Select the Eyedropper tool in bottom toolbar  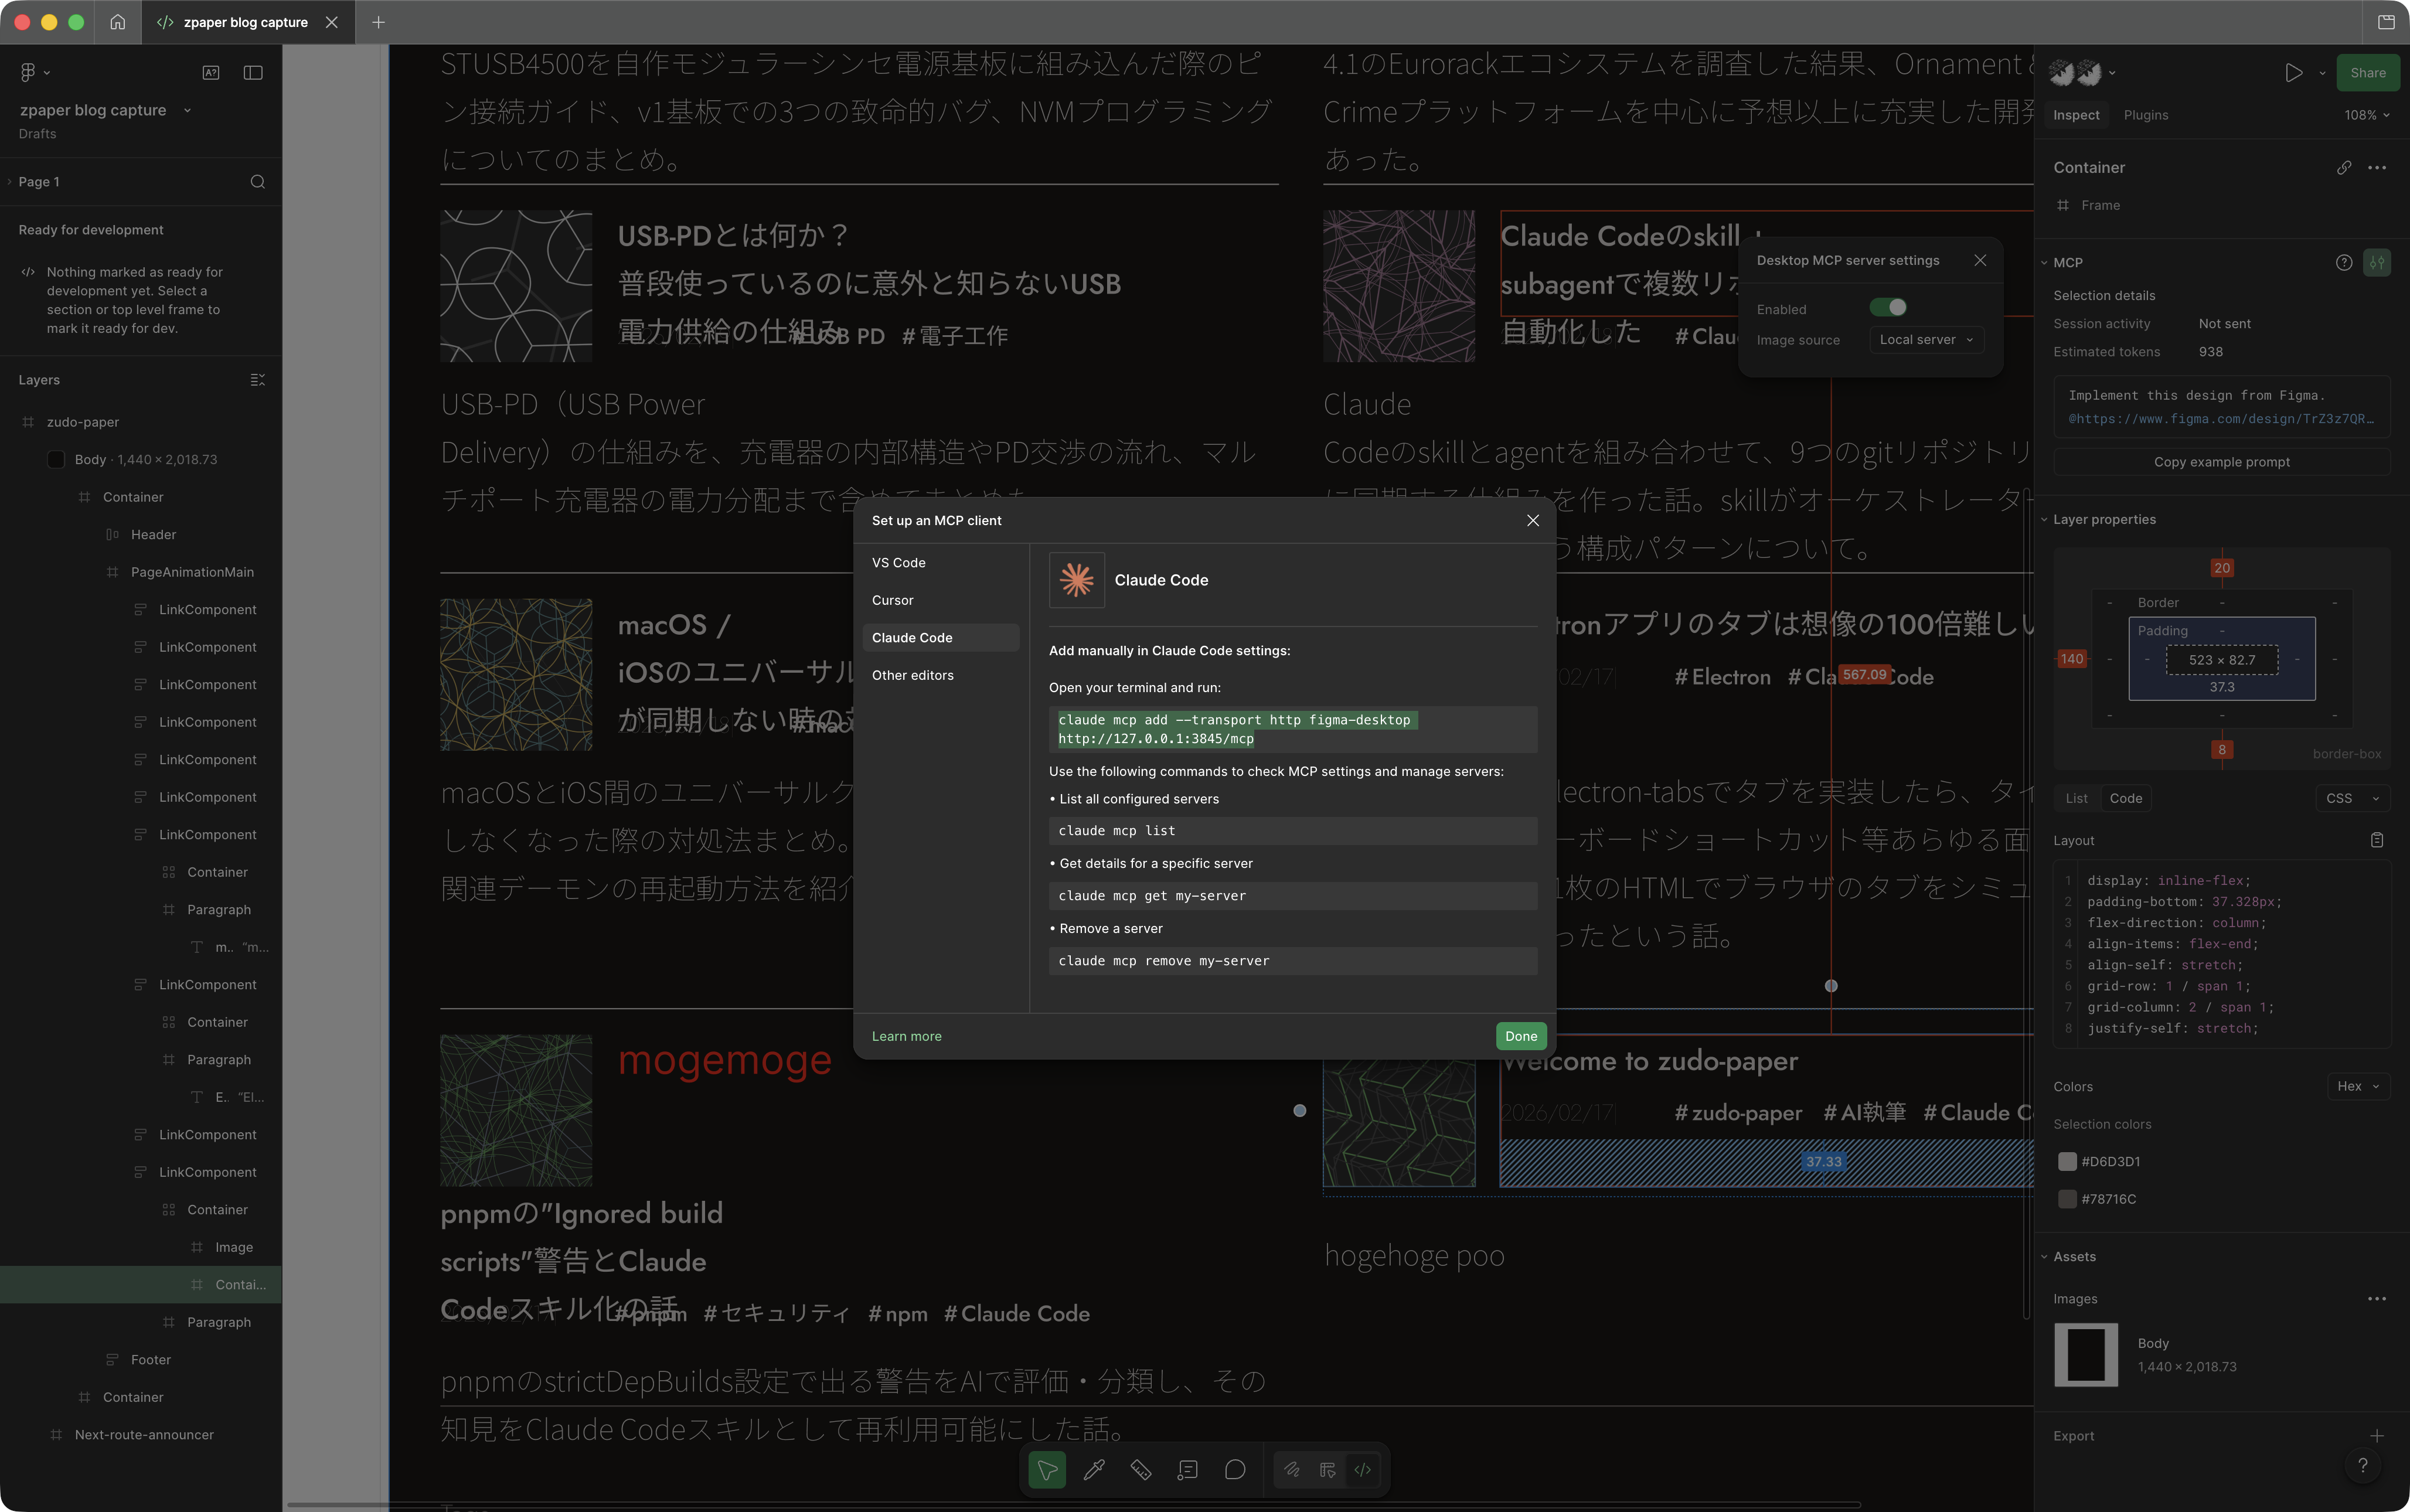tap(1093, 1469)
